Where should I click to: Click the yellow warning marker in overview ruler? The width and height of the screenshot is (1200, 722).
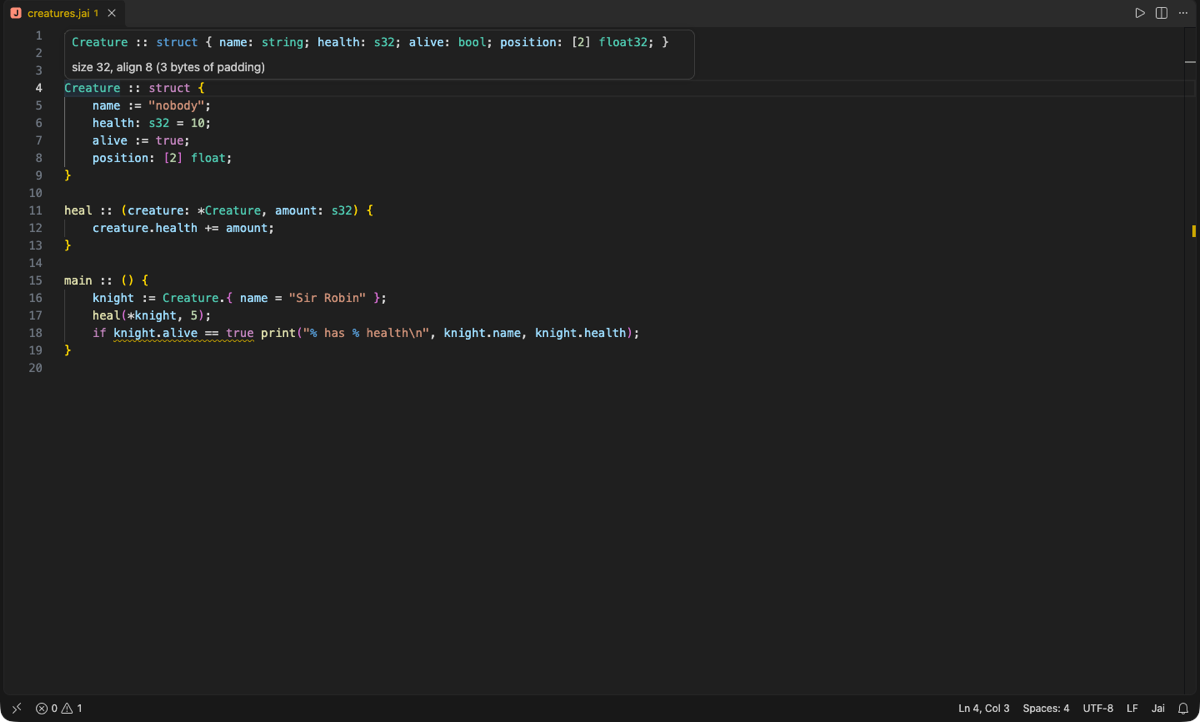[1194, 231]
